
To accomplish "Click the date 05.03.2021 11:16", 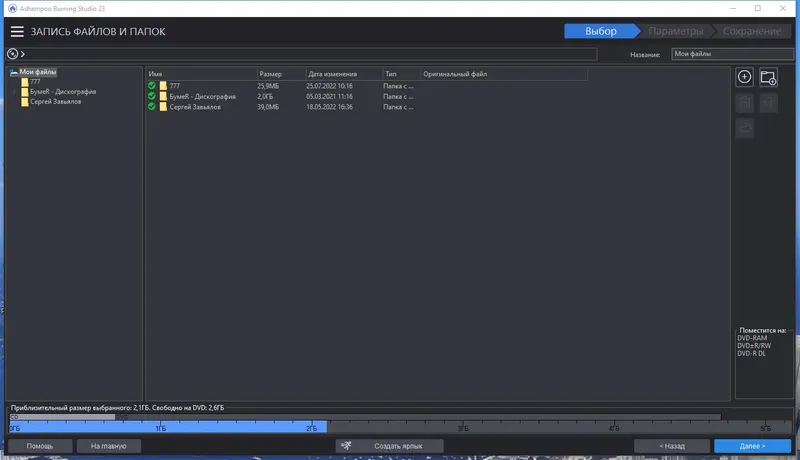I will pos(329,96).
